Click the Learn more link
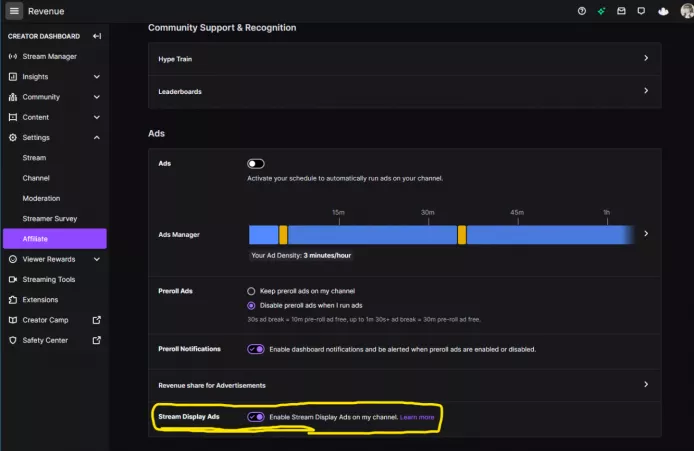This screenshot has width=694, height=451. click(417, 417)
